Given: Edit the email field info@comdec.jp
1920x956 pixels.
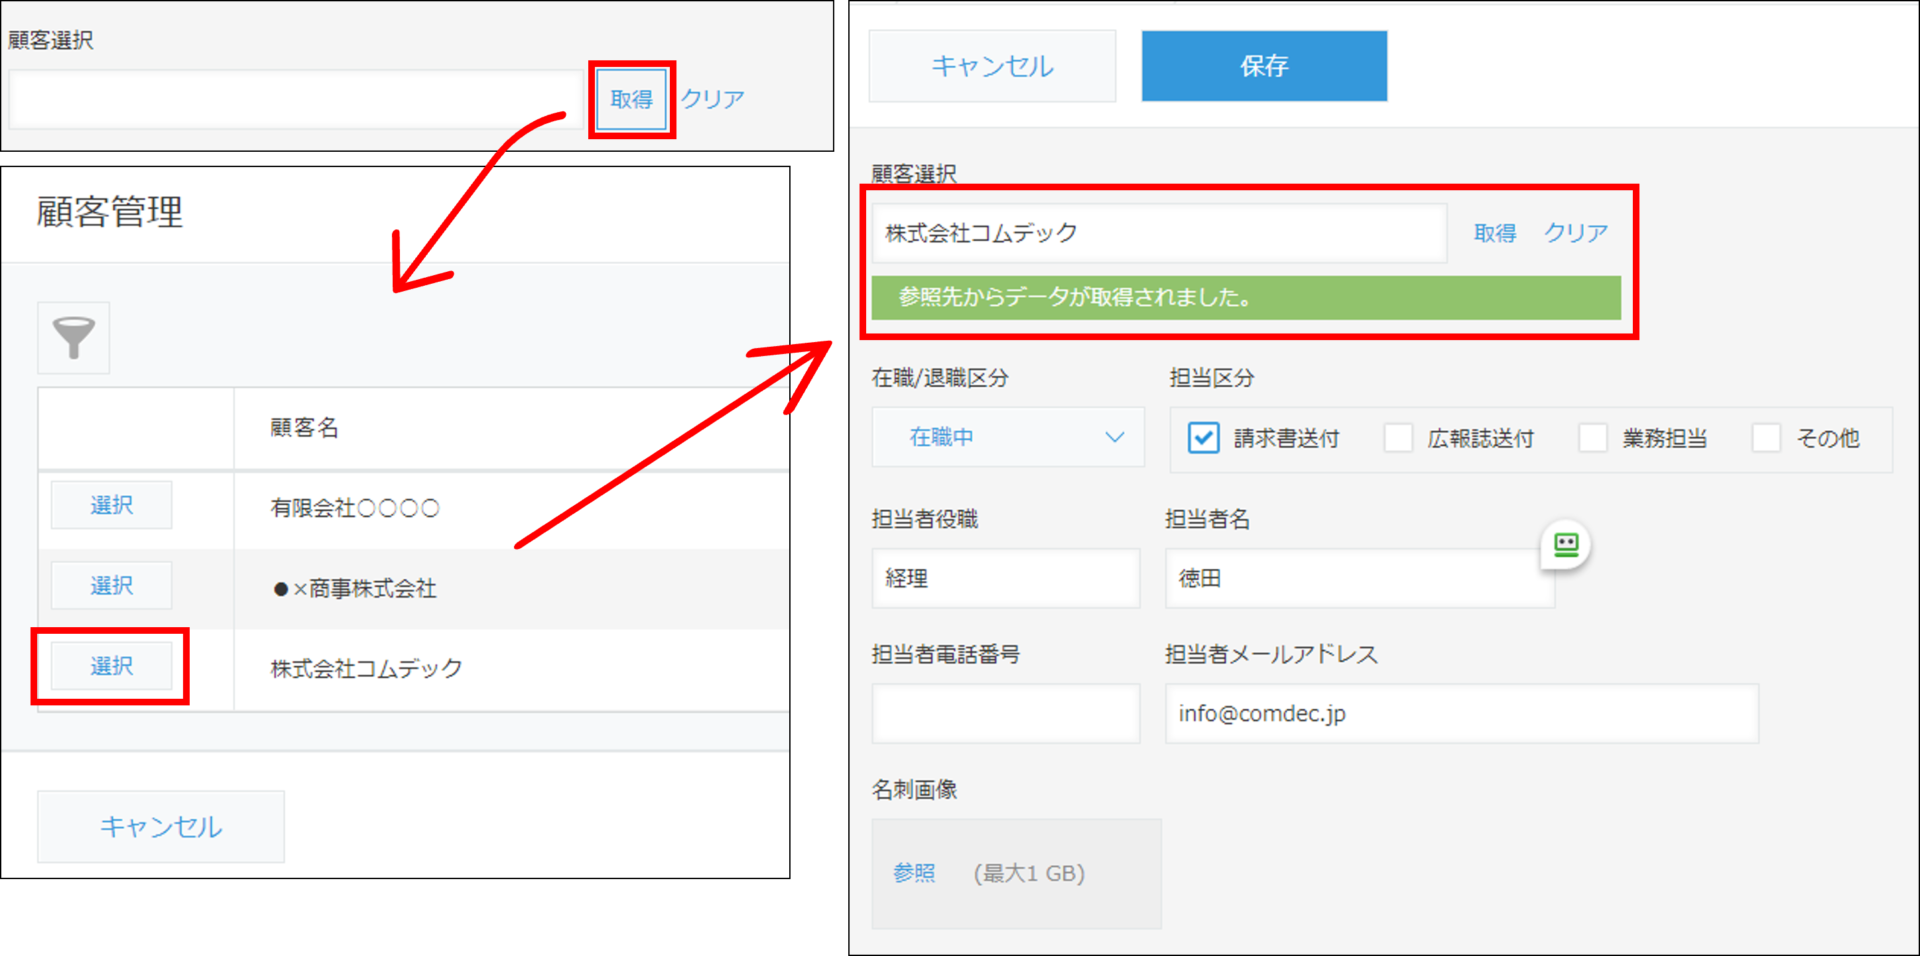Looking at the screenshot, I should (x=1462, y=713).
